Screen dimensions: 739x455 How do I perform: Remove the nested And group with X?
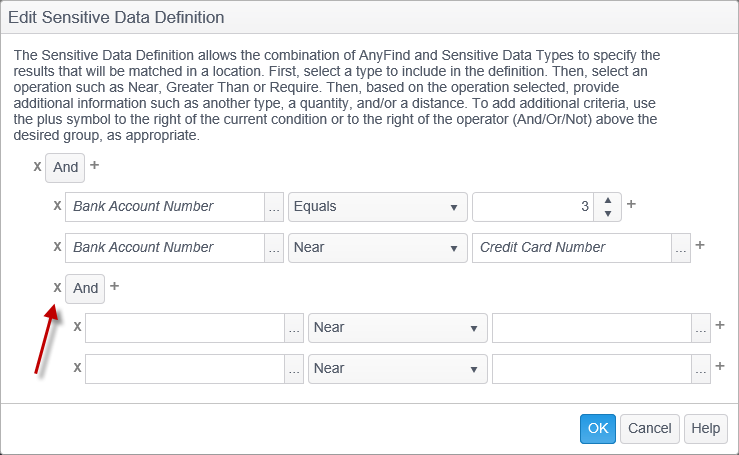coord(57,287)
